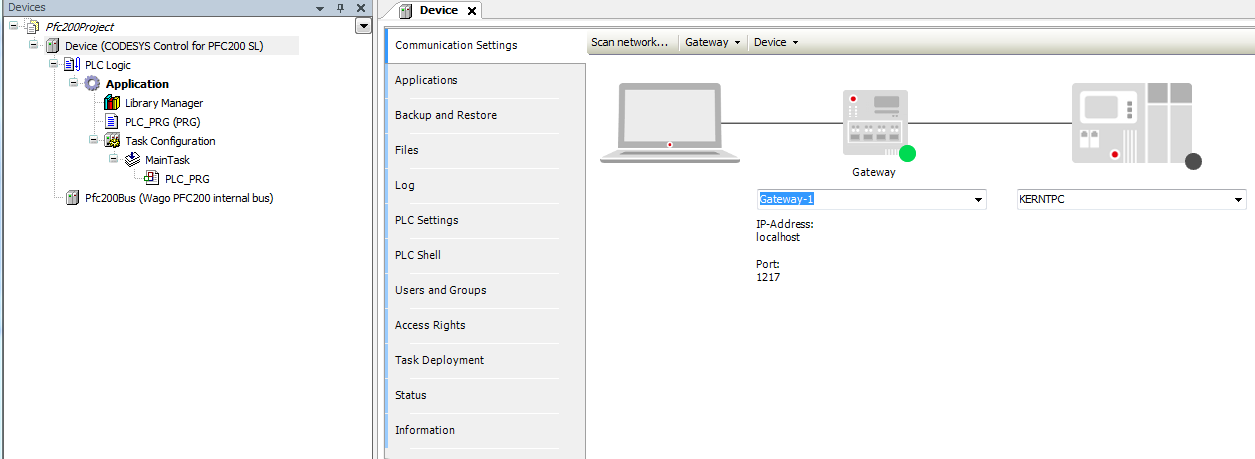
Task: Click the Application gear icon in tree
Action: [x=92, y=84]
